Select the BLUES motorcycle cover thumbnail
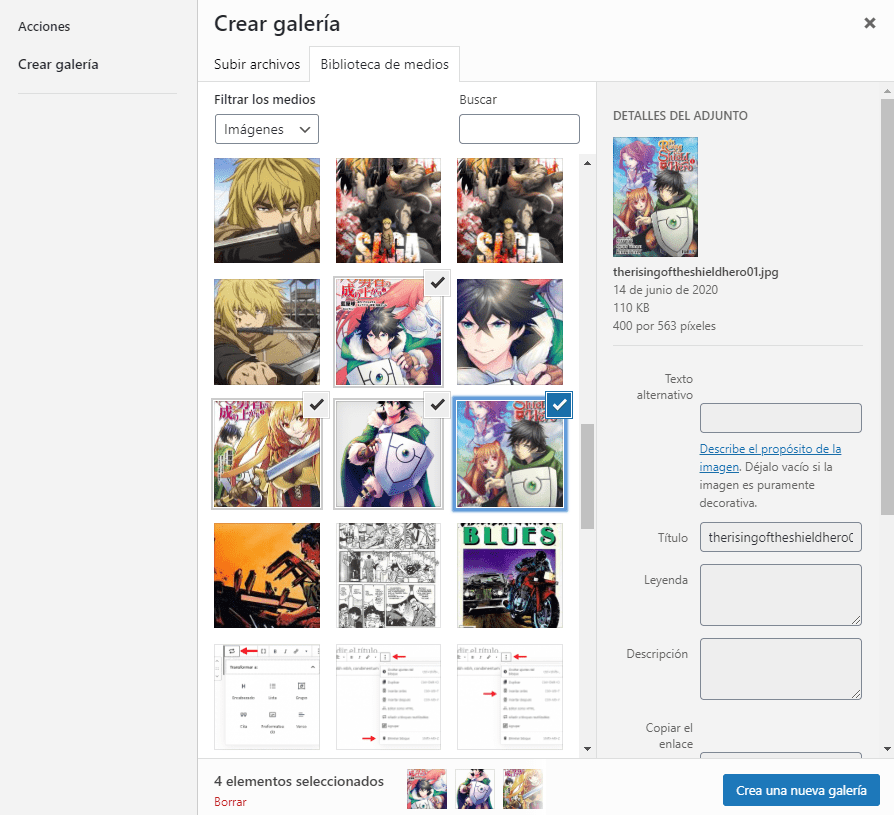Screen dimensions: 894x815 coord(510,575)
